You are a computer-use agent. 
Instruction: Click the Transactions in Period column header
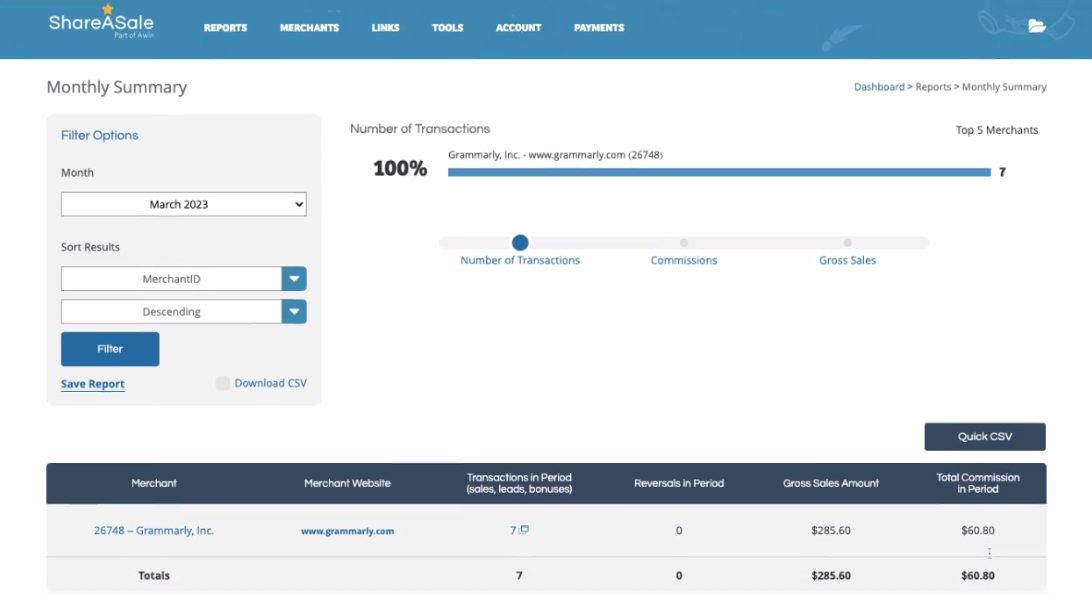(x=519, y=483)
